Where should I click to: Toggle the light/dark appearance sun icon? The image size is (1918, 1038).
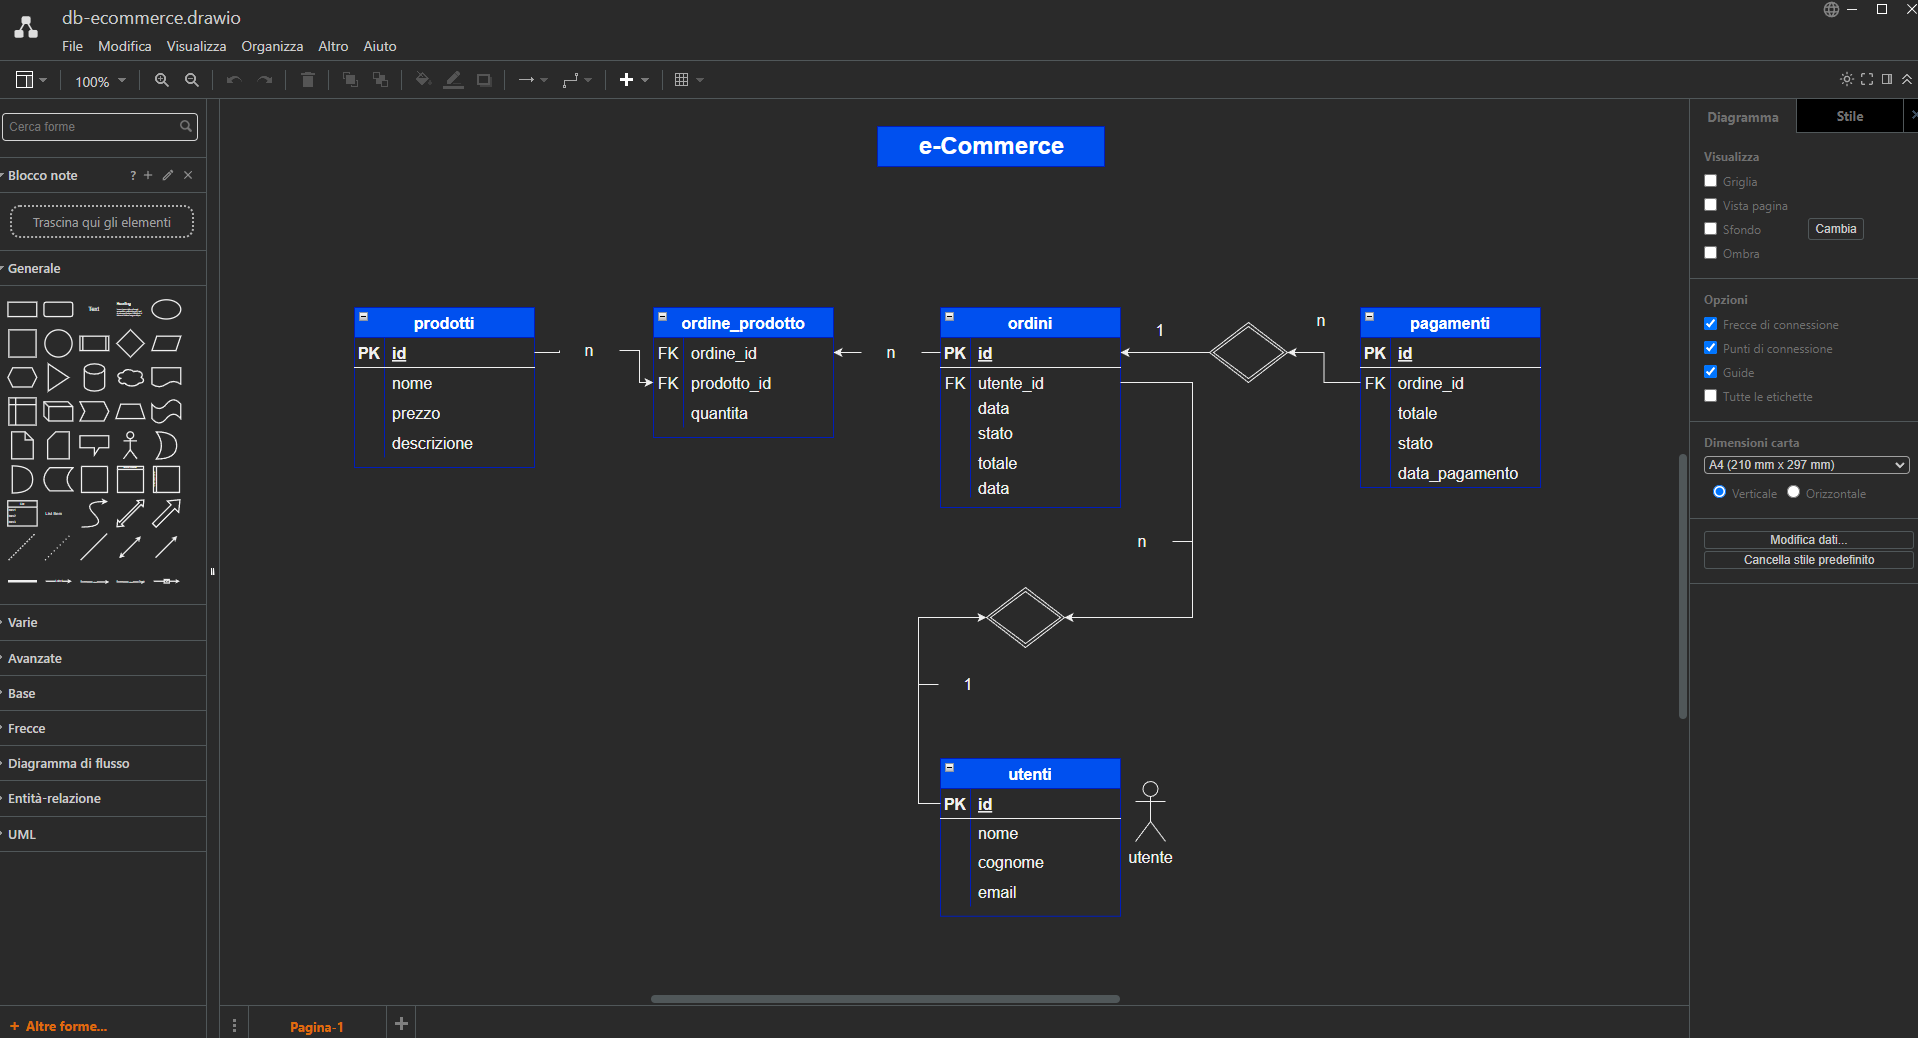tap(1846, 79)
